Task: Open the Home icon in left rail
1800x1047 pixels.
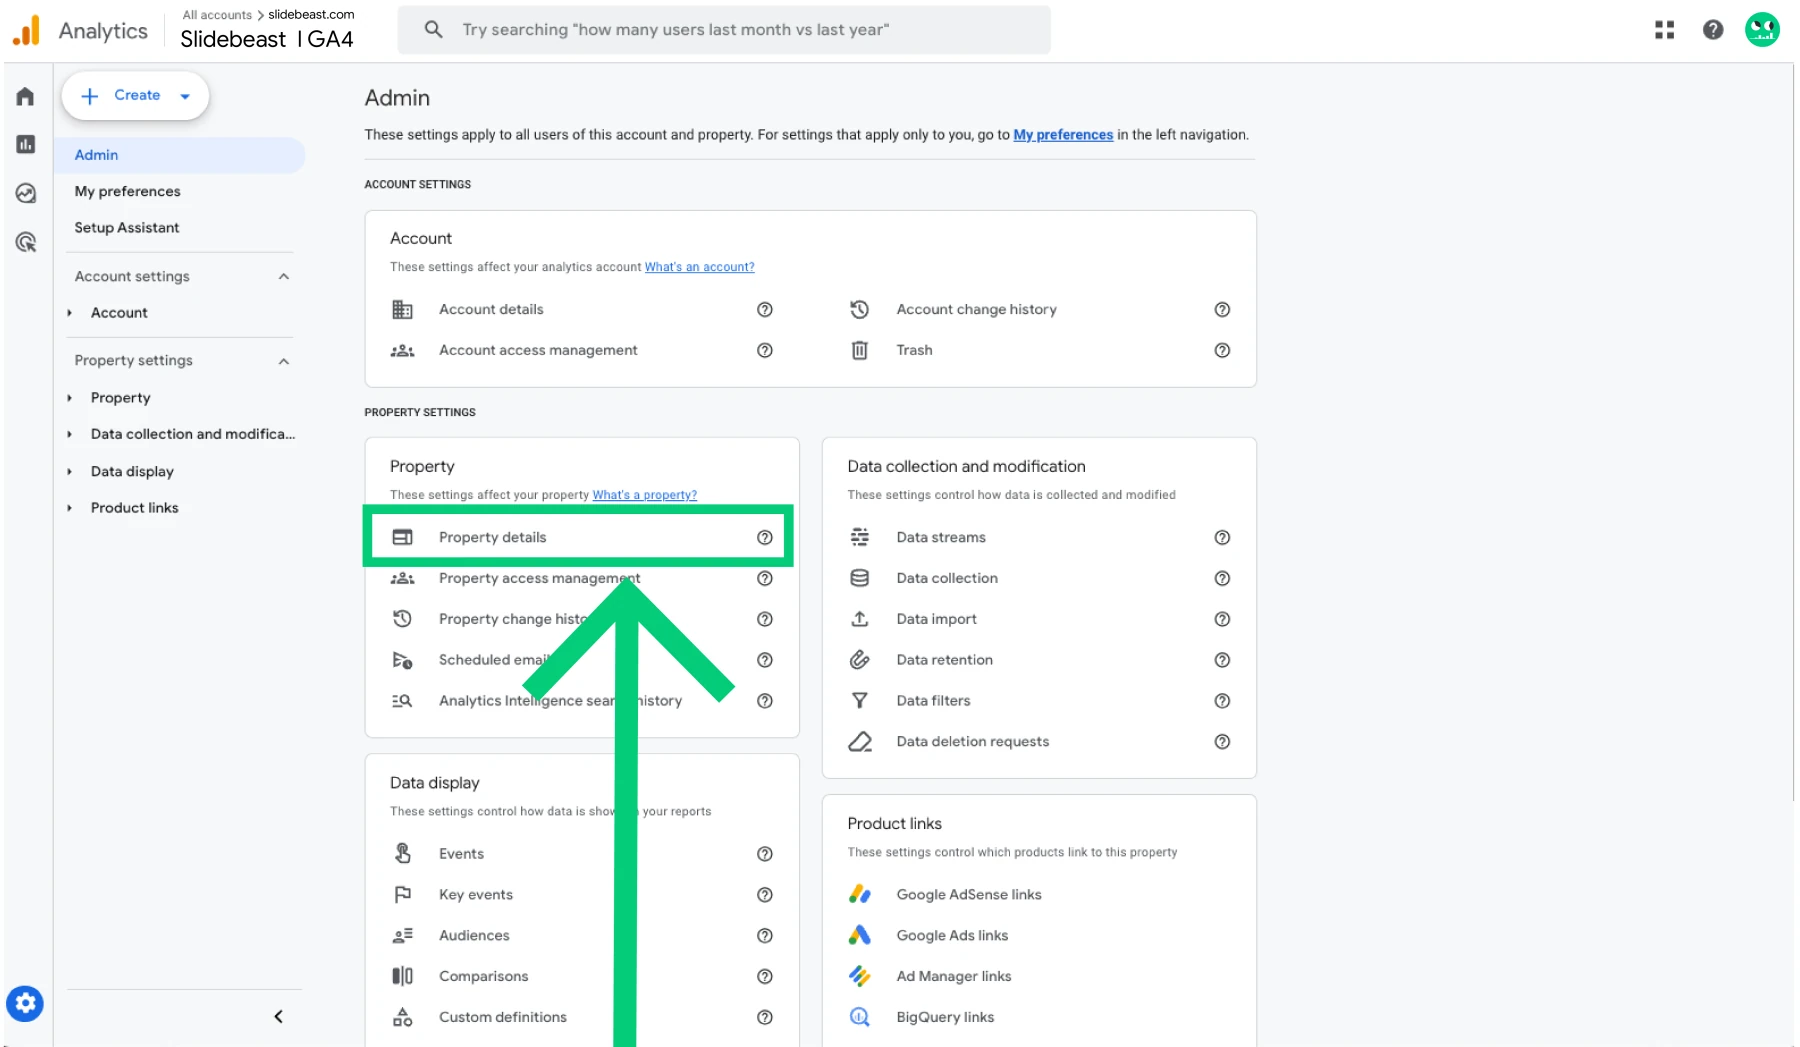Action: [25, 96]
